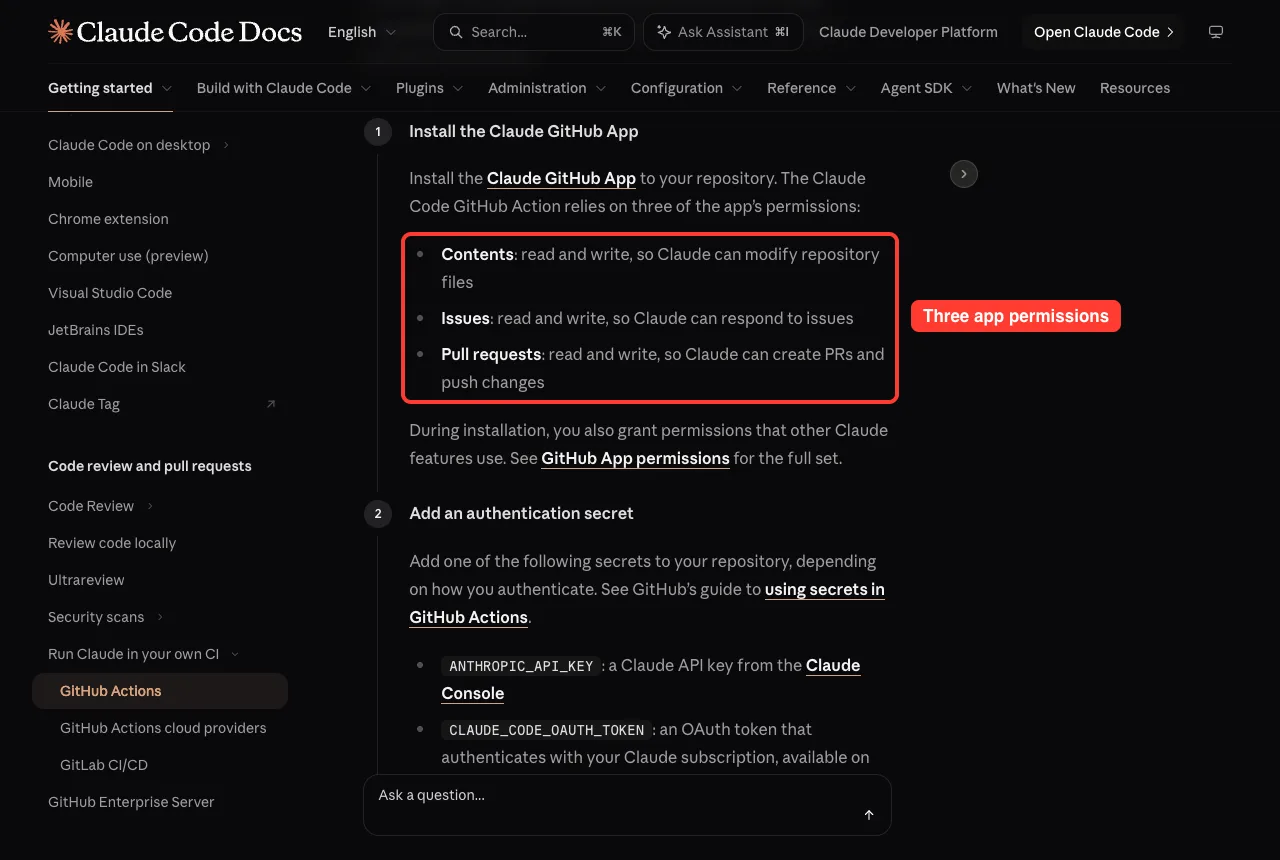The height and width of the screenshot is (860, 1280).
Task: Open the Resources nav item
Action: 1135,88
